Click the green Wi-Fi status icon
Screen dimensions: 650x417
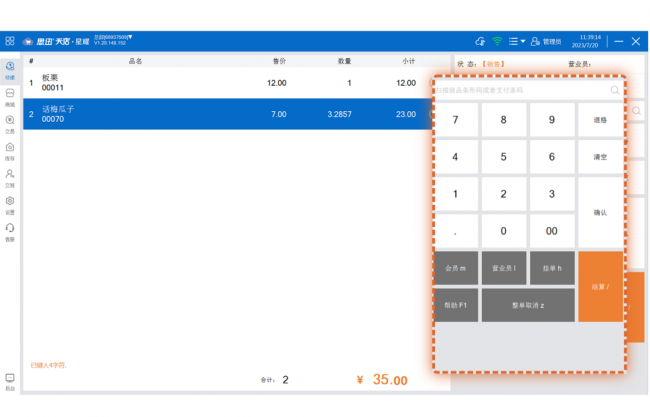[497, 41]
